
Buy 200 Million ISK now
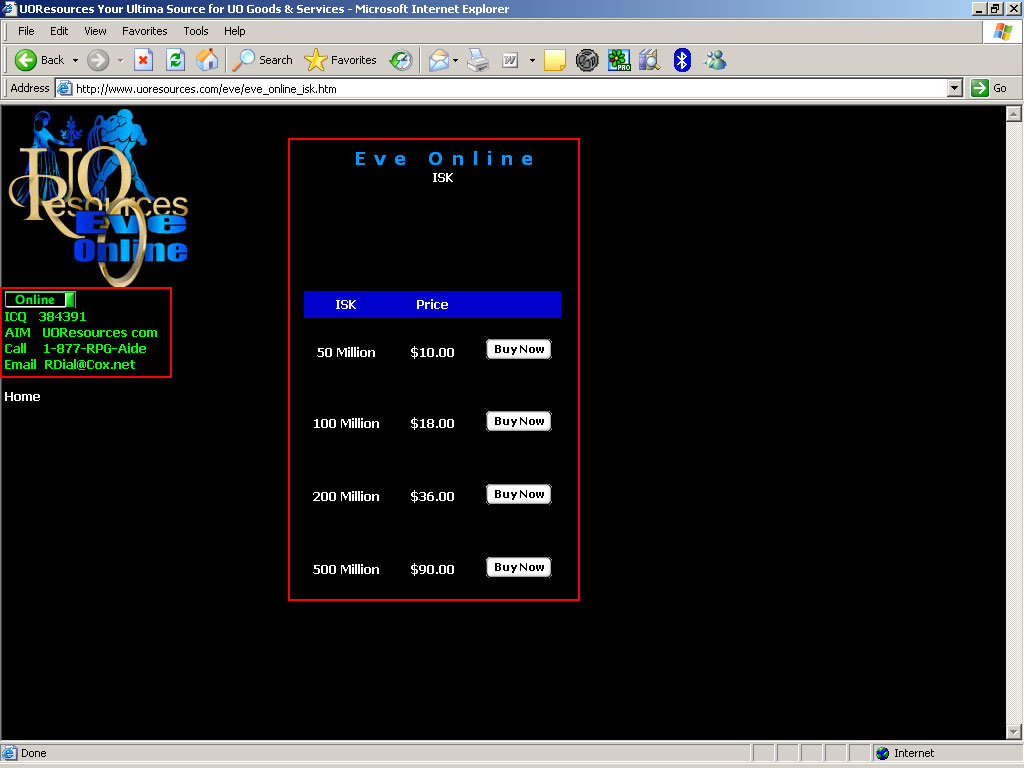click(x=519, y=494)
